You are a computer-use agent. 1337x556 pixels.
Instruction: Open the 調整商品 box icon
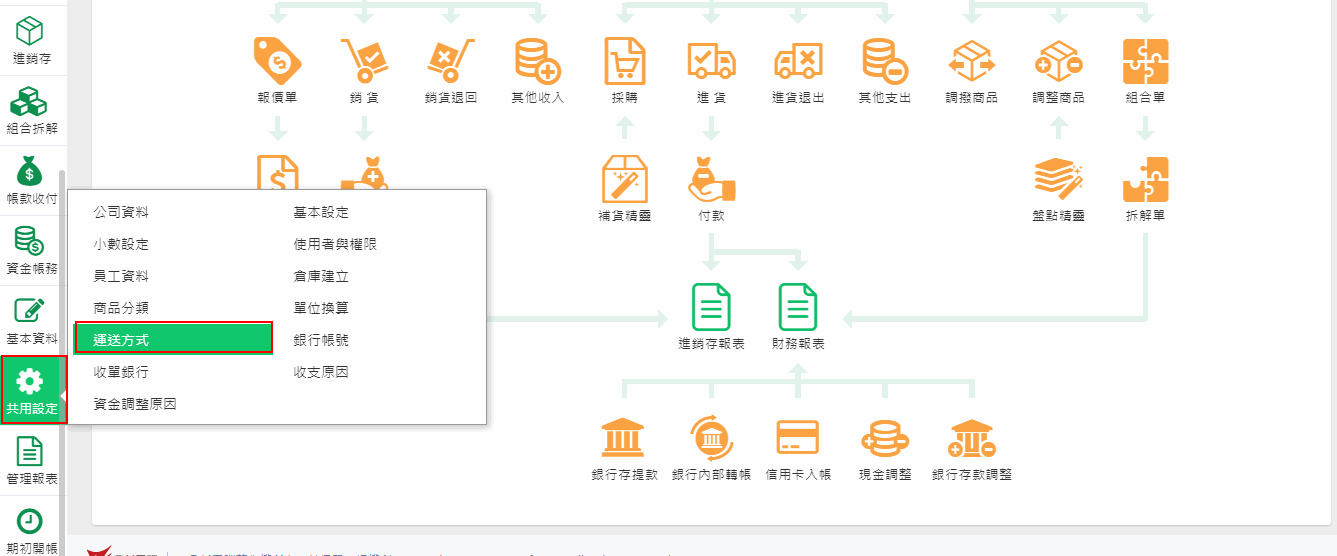1058,61
